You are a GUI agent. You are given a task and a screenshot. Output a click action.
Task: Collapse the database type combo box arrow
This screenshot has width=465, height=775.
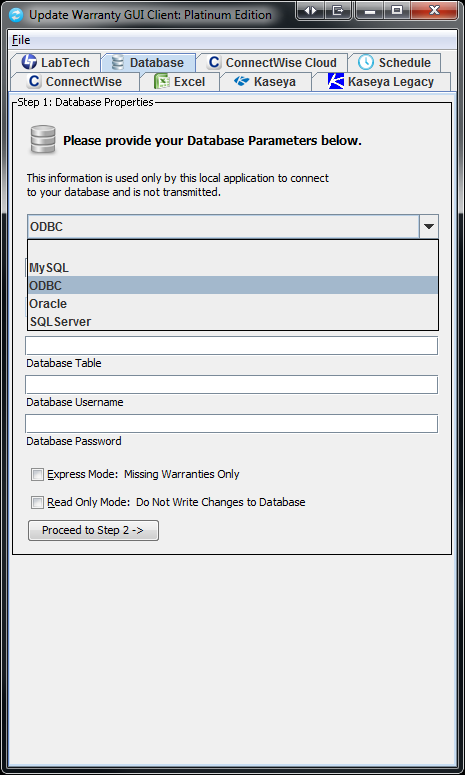429,227
